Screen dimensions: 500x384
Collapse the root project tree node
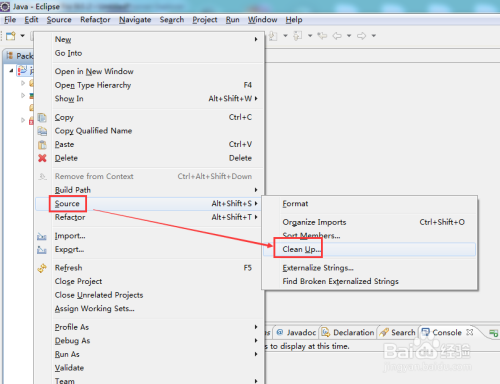tap(11, 70)
